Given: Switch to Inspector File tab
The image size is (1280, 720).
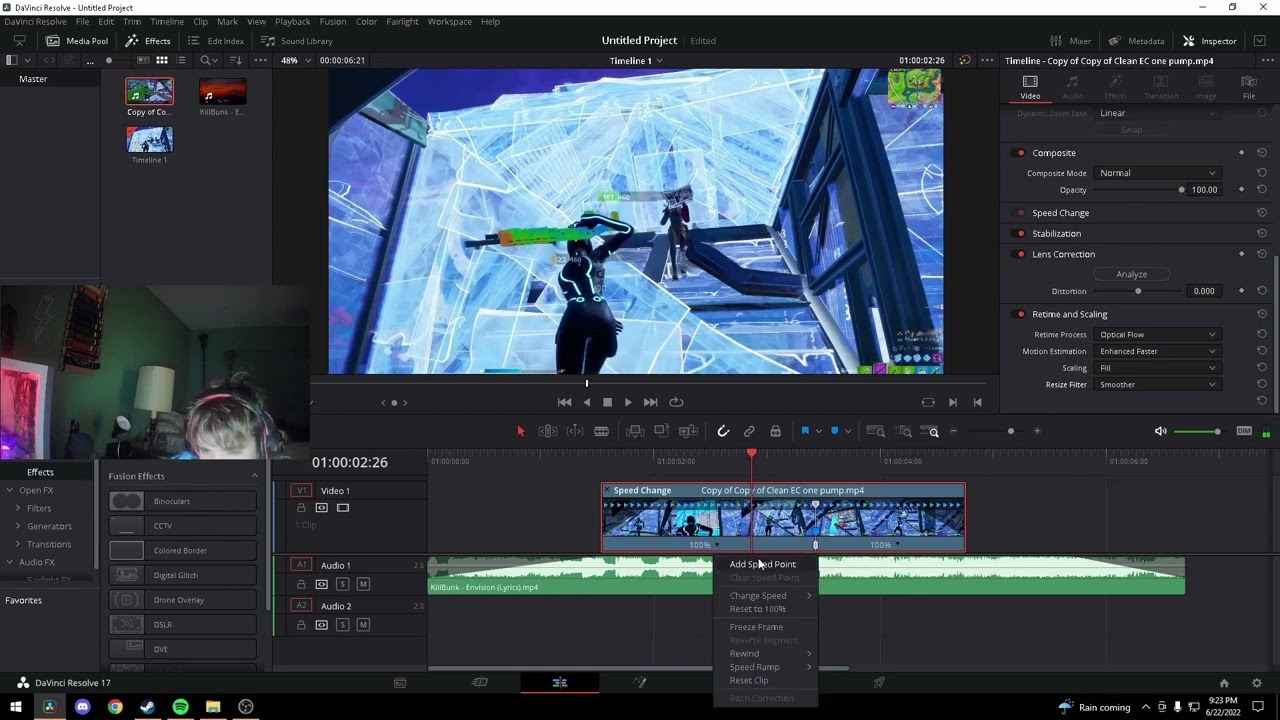Looking at the screenshot, I should [1249, 87].
